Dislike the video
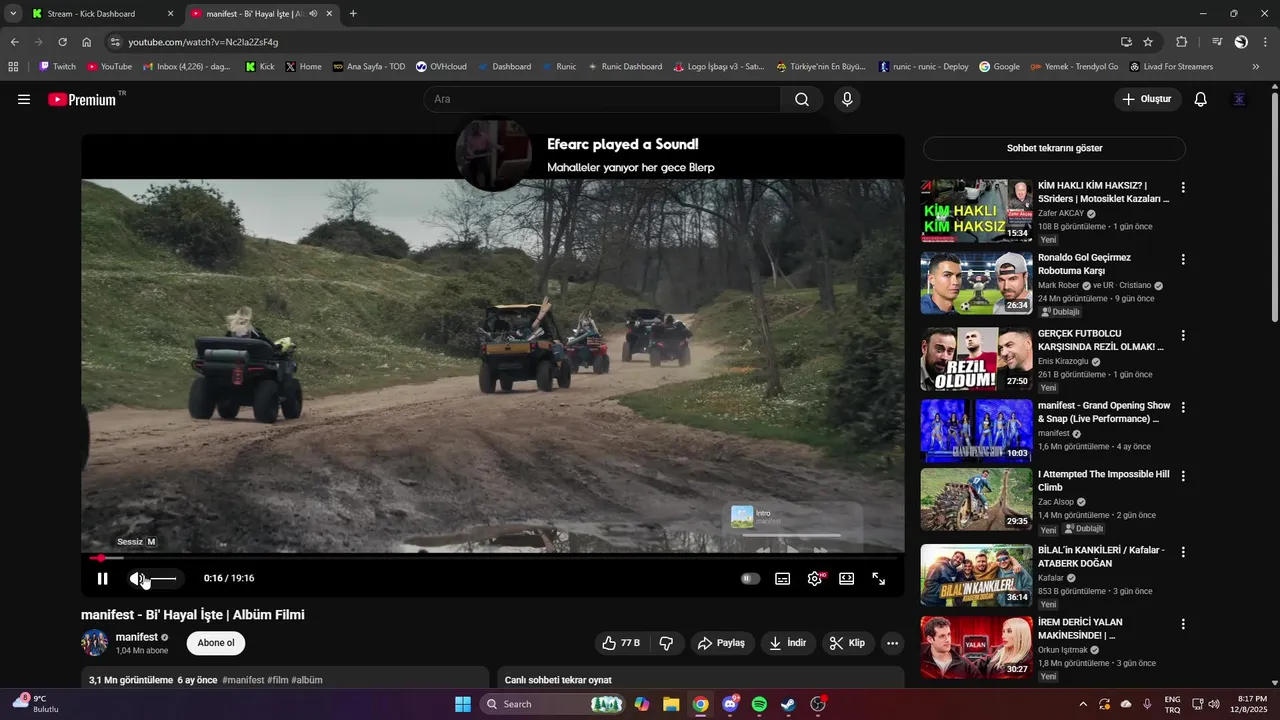 [x=667, y=643]
